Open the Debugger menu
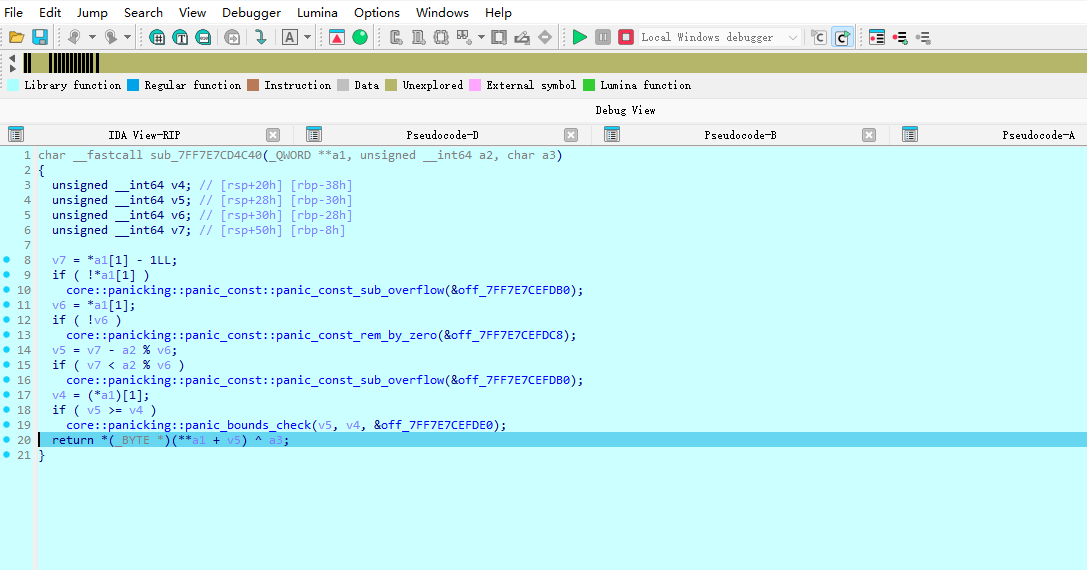 point(251,12)
